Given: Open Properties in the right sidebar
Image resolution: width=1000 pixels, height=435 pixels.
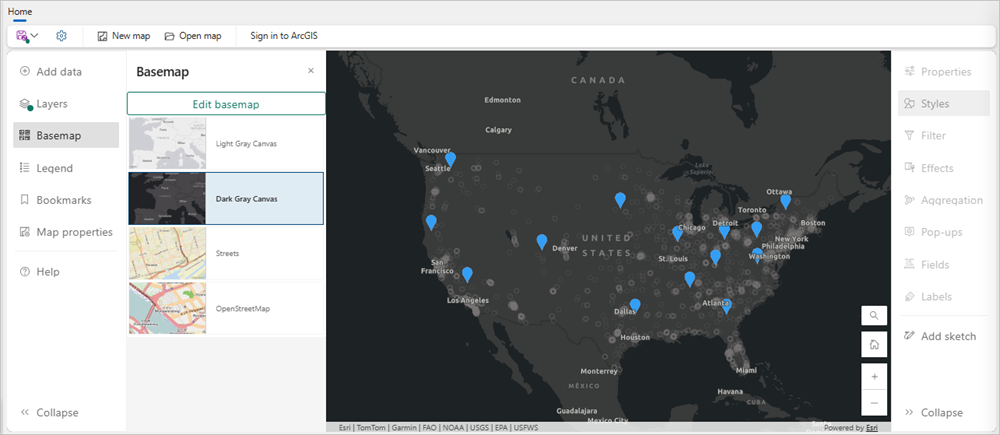Looking at the screenshot, I should tap(944, 71).
